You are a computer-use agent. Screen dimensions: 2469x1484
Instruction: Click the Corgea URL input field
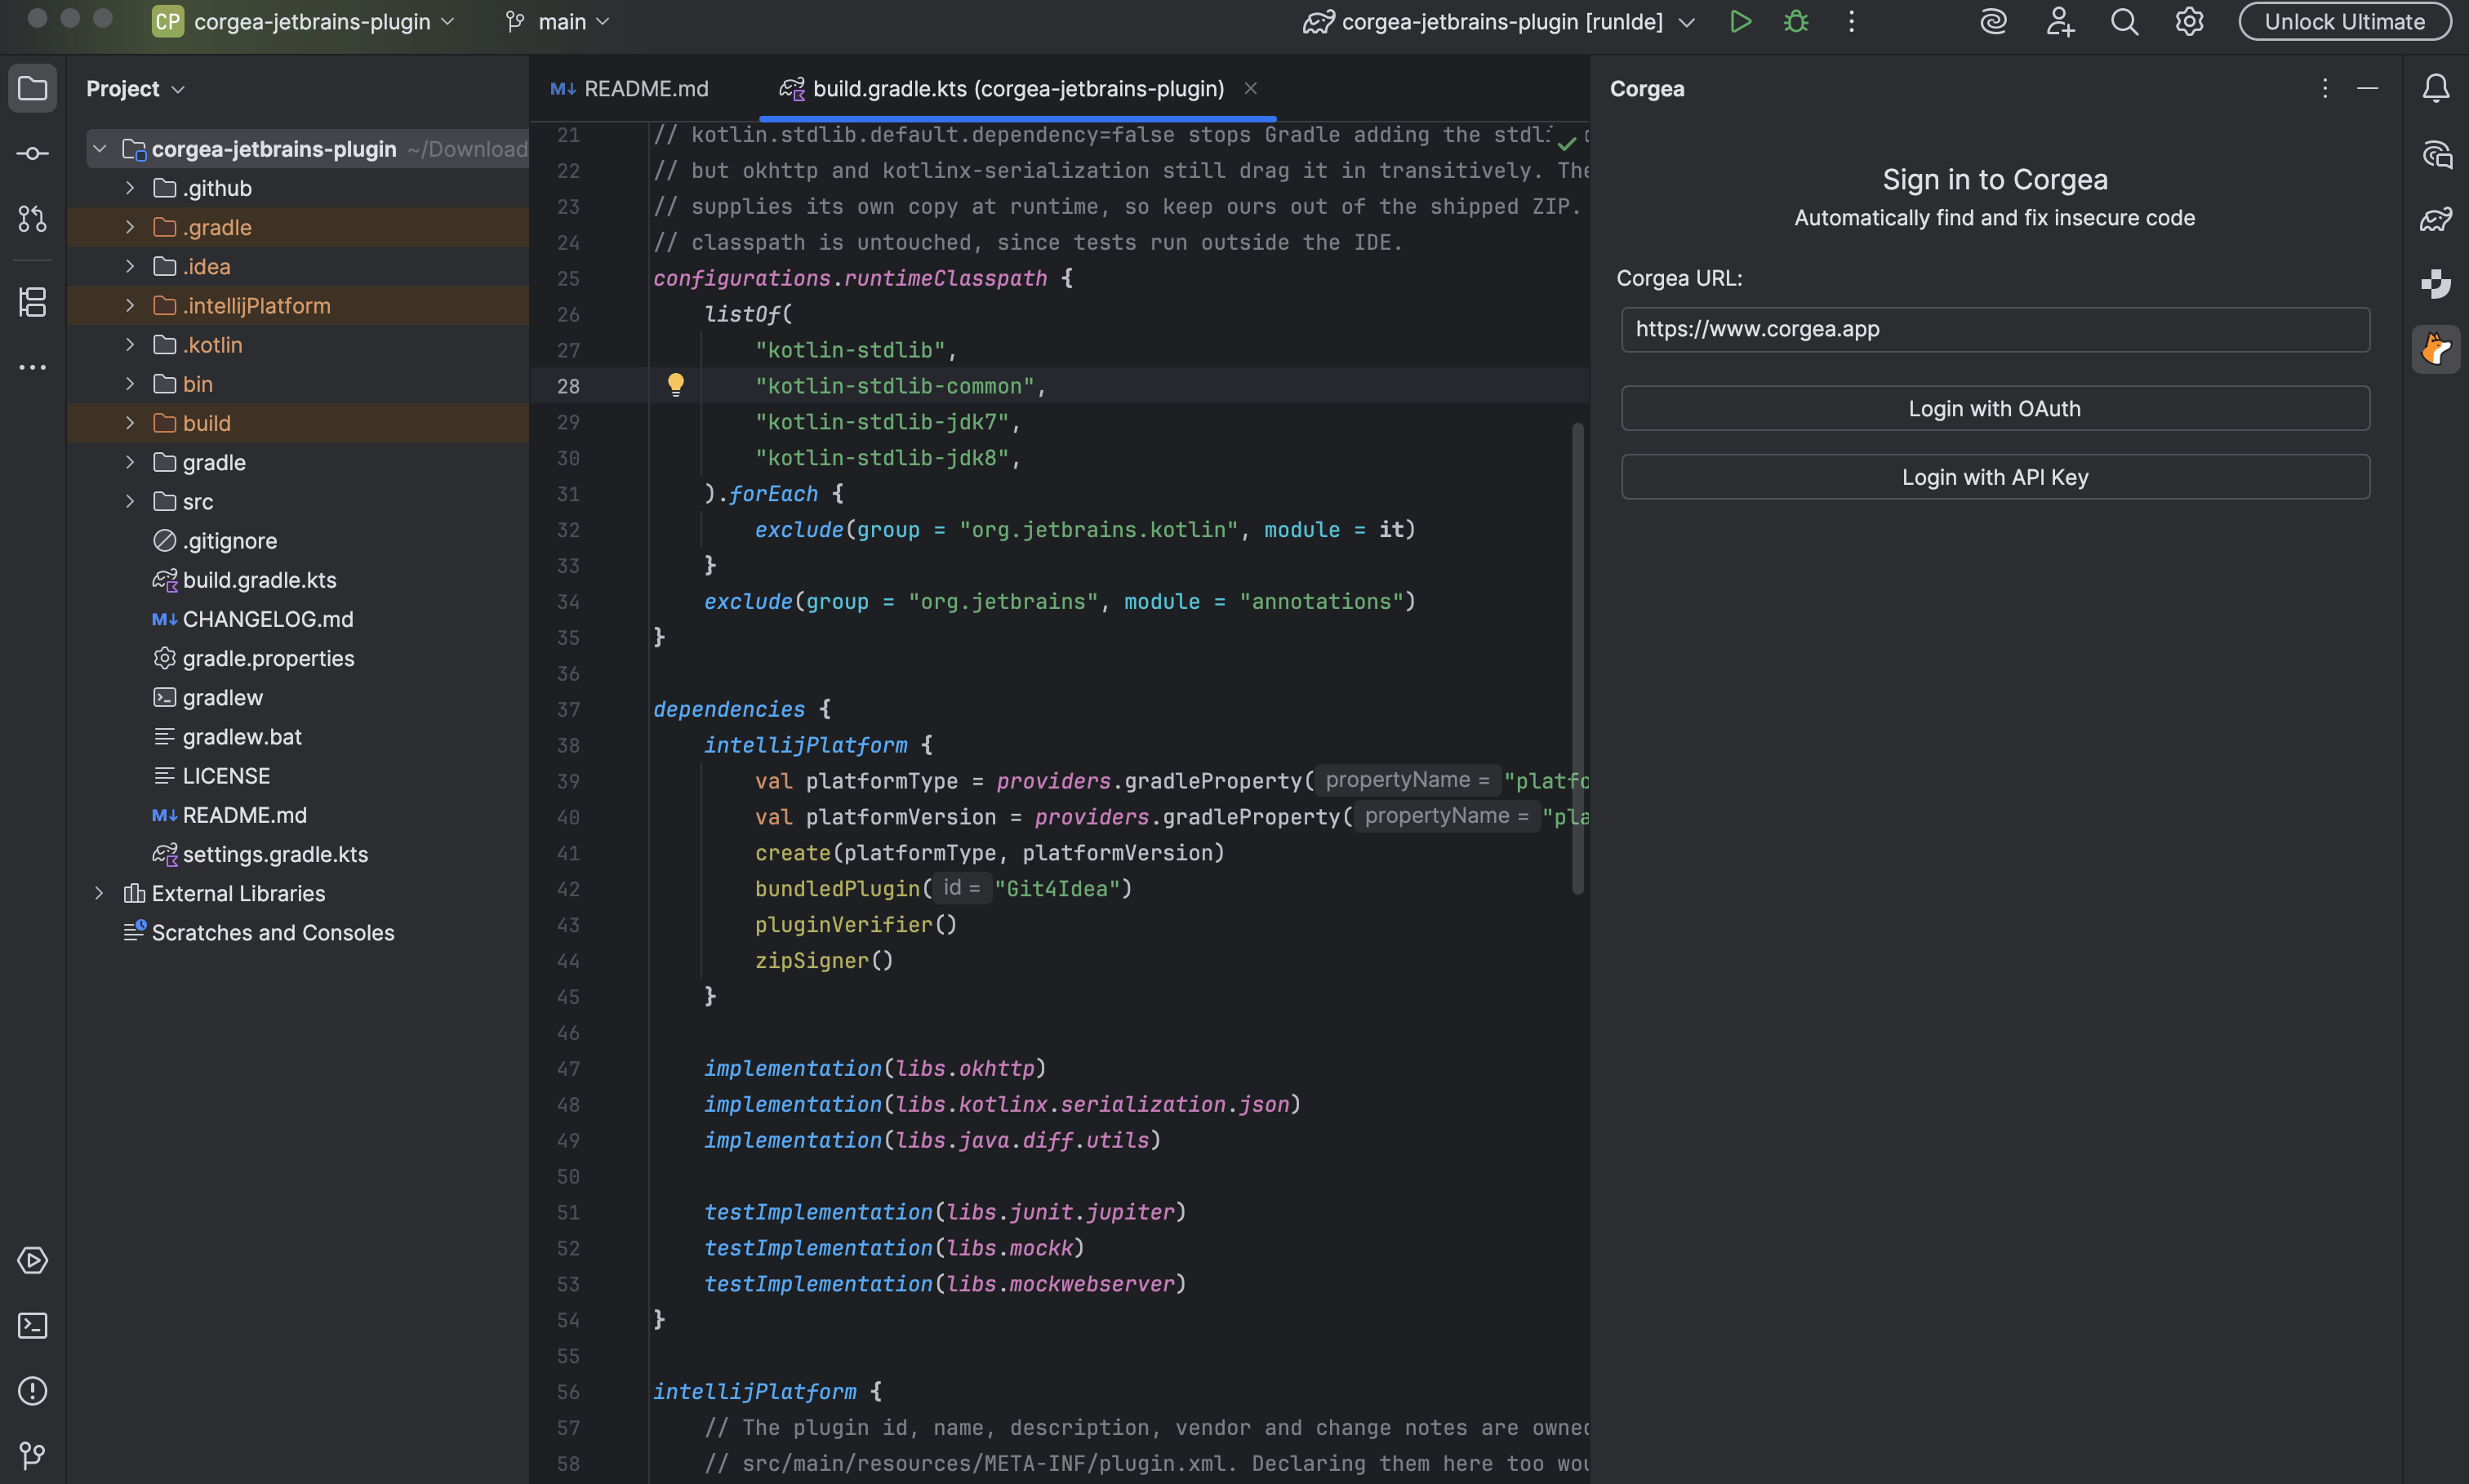pyautogui.click(x=1994, y=329)
